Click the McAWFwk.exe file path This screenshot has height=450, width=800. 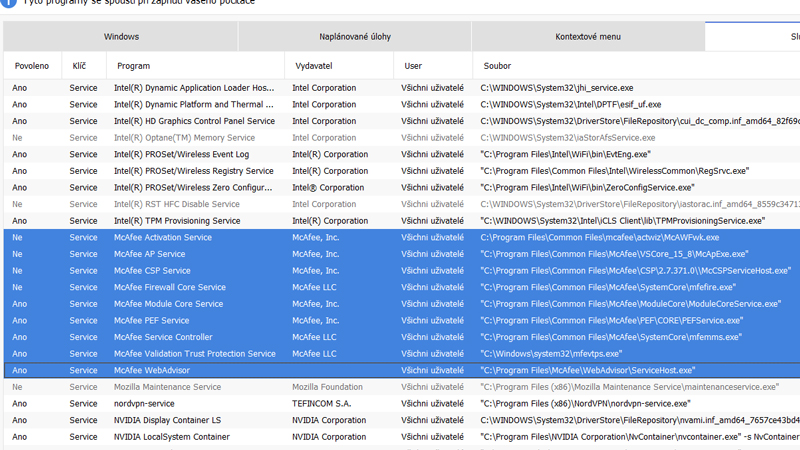tap(599, 237)
